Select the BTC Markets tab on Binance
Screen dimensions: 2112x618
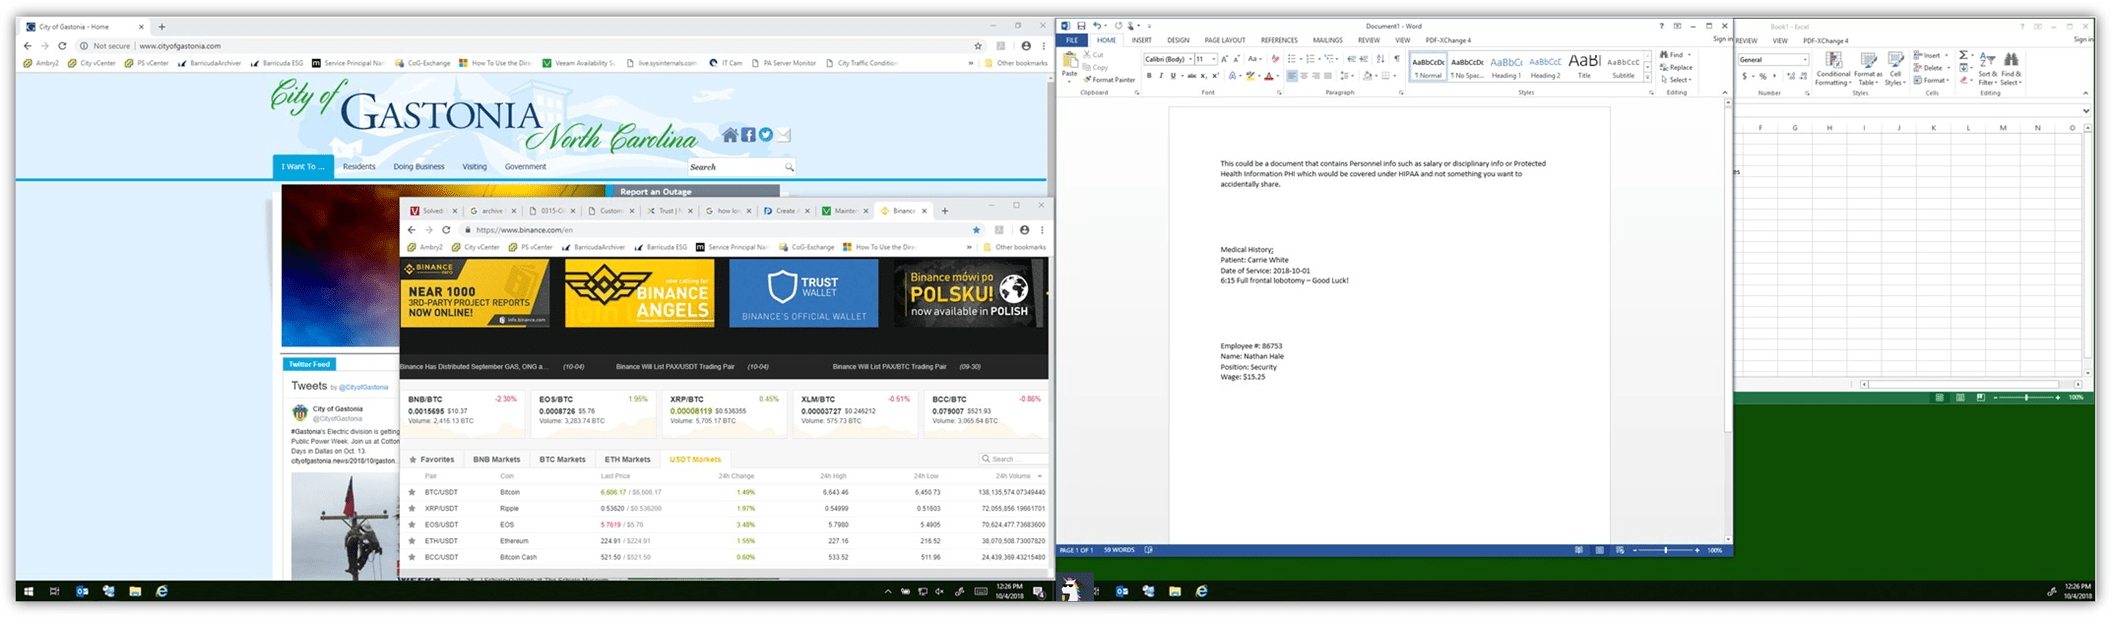tap(562, 459)
